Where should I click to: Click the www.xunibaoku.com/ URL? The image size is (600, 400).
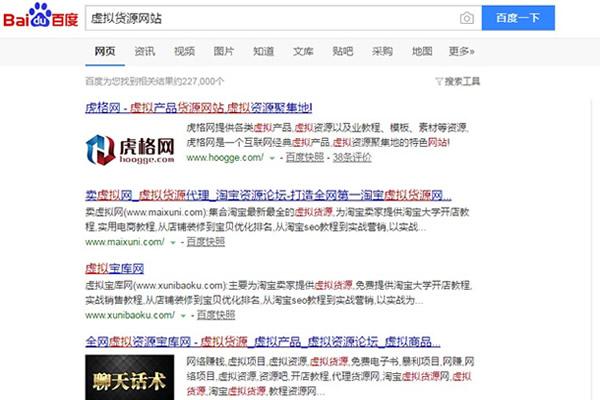(x=130, y=315)
